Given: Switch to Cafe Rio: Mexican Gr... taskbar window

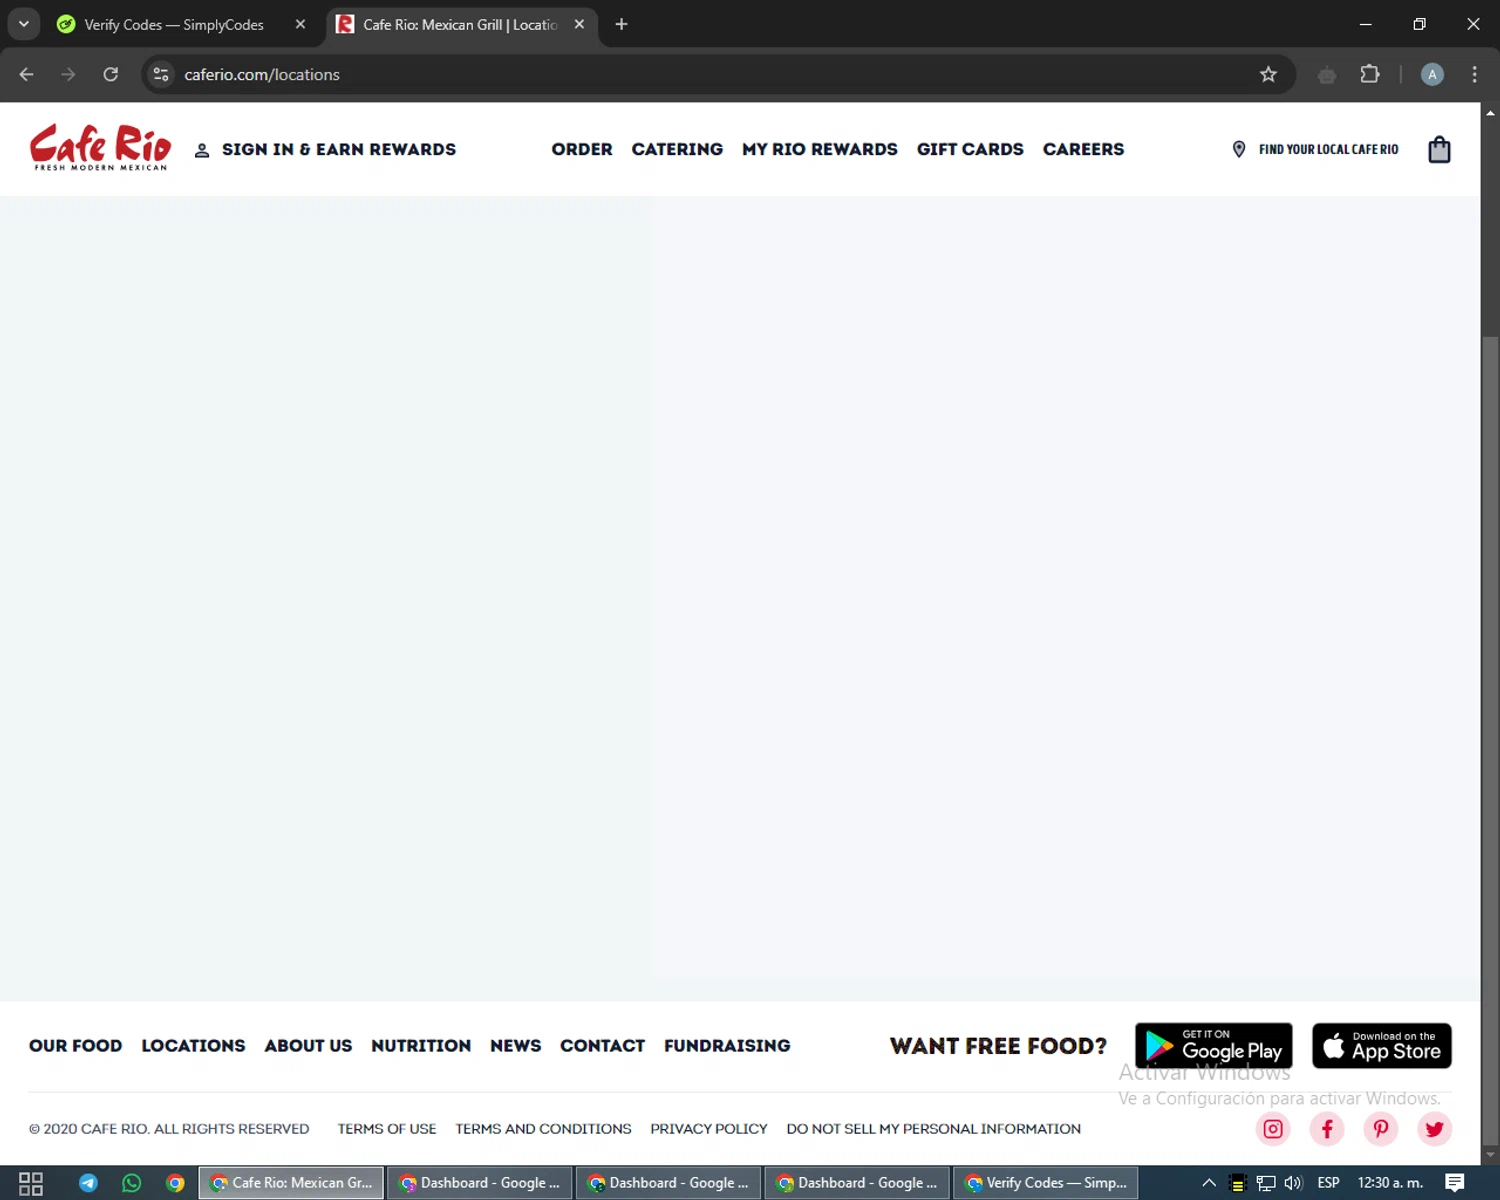Looking at the screenshot, I should pos(291,1183).
